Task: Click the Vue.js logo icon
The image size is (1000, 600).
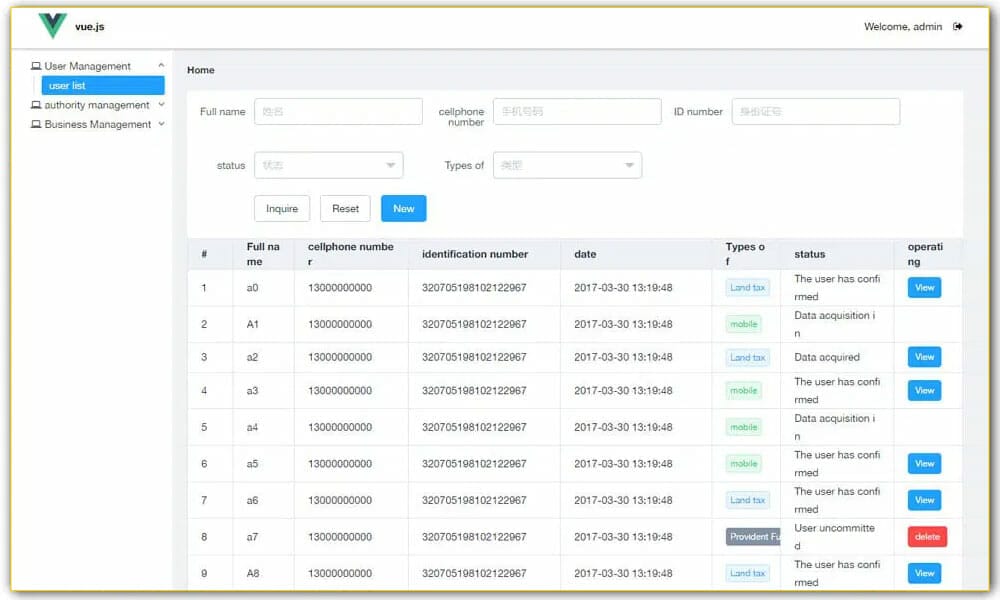Action: coord(52,26)
